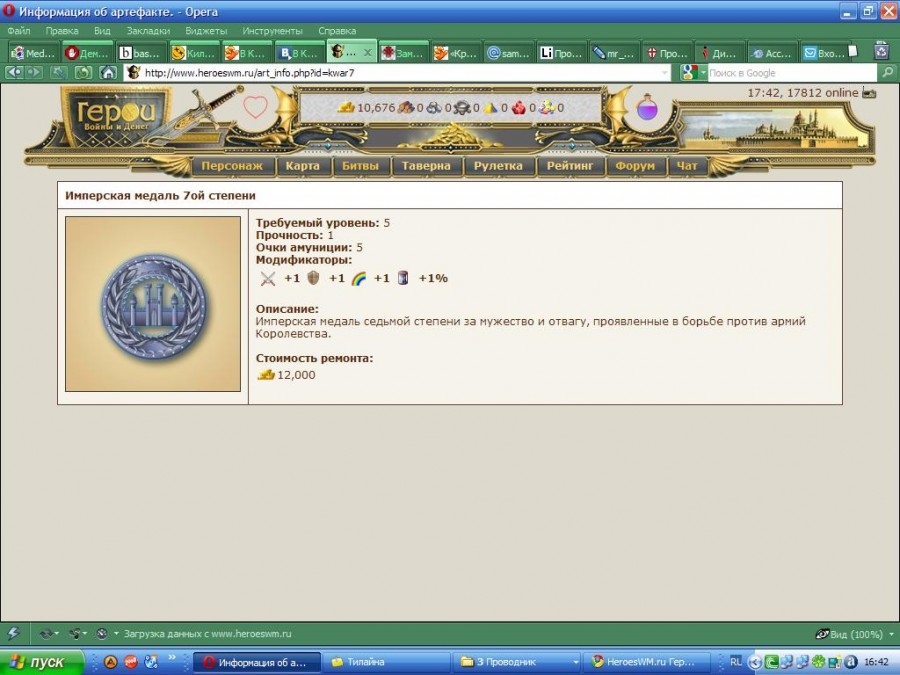Screen dimensions: 900x675
Task: Open the Персонаж game menu
Action: [232, 166]
